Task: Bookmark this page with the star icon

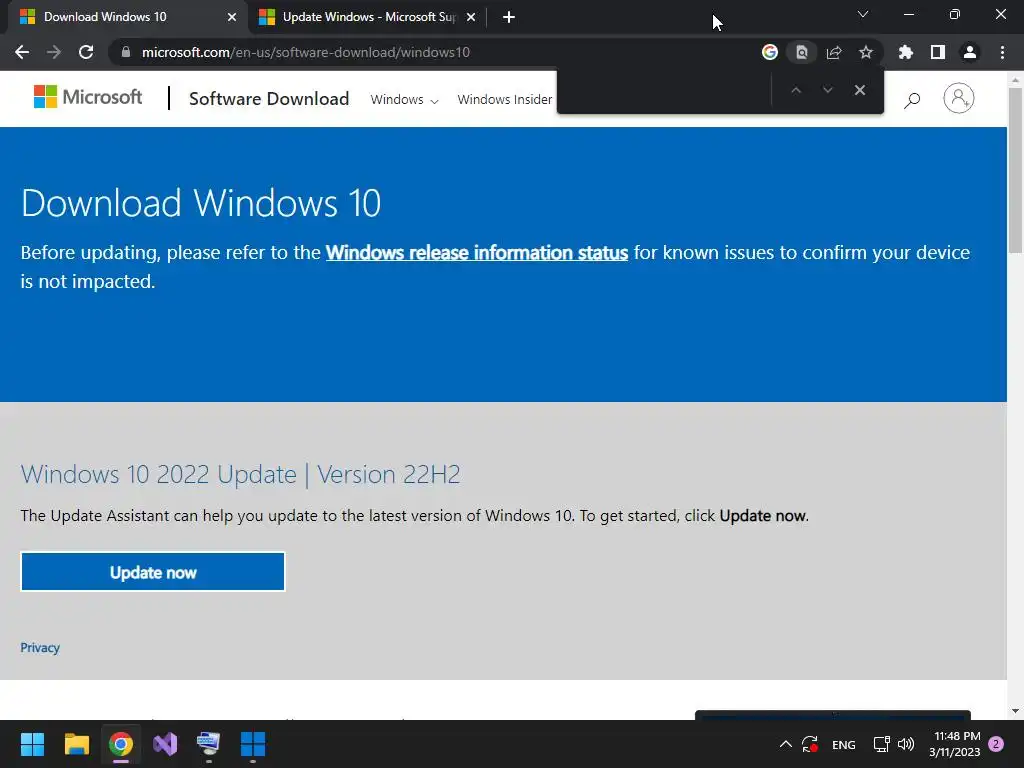Action: [x=866, y=52]
